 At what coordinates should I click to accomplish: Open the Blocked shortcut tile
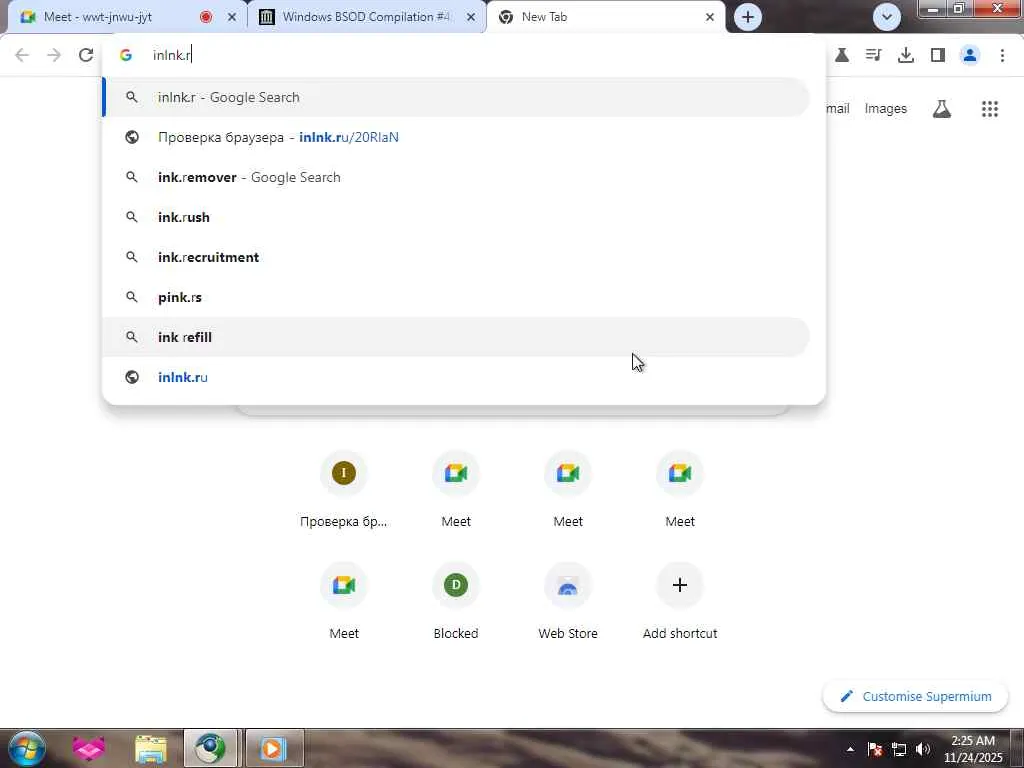pyautogui.click(x=456, y=601)
